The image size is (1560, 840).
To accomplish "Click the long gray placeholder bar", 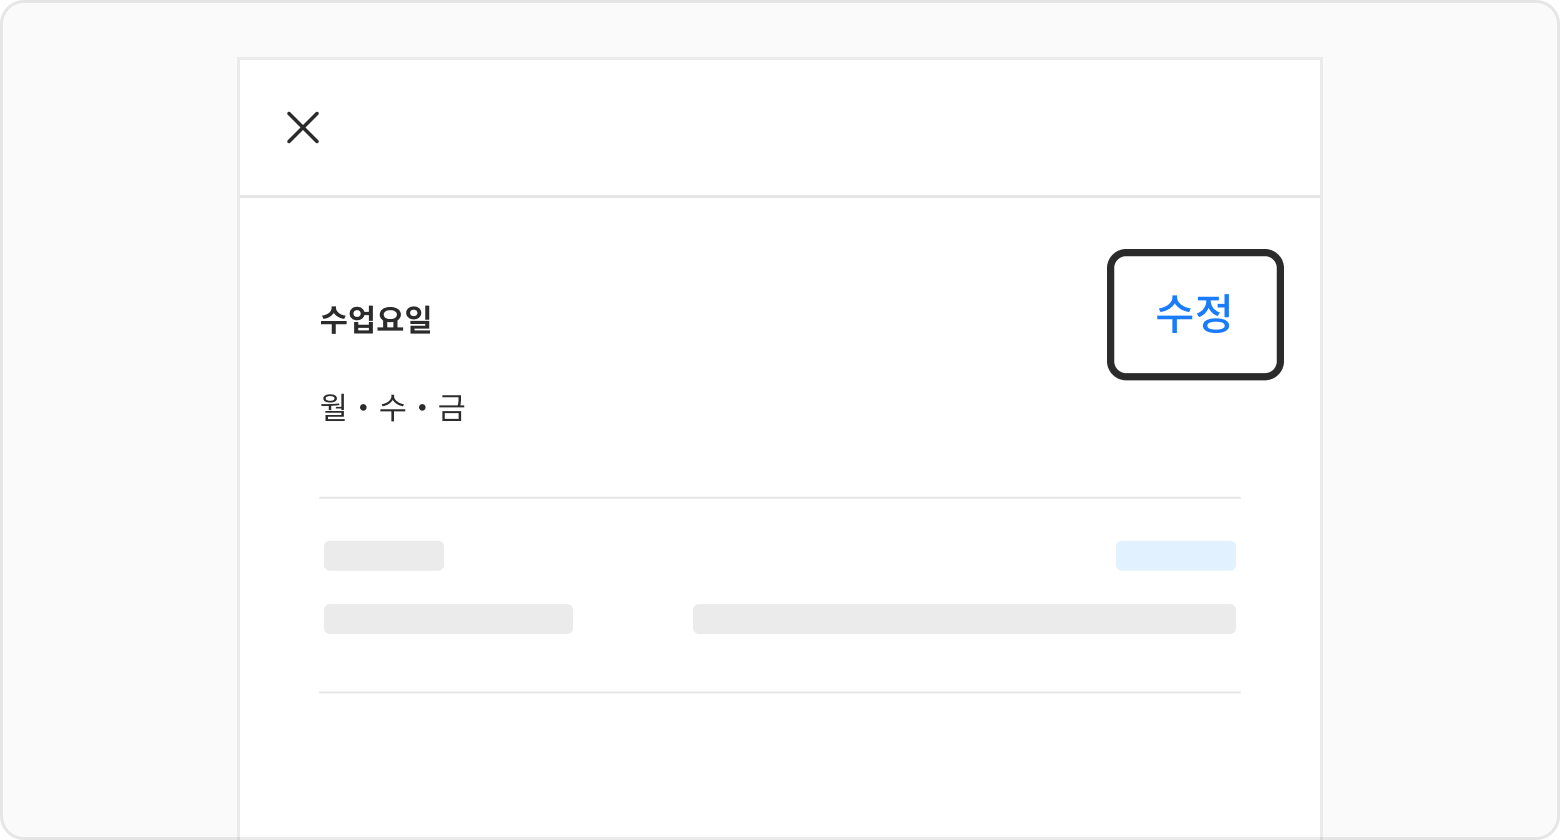I will coord(965,619).
